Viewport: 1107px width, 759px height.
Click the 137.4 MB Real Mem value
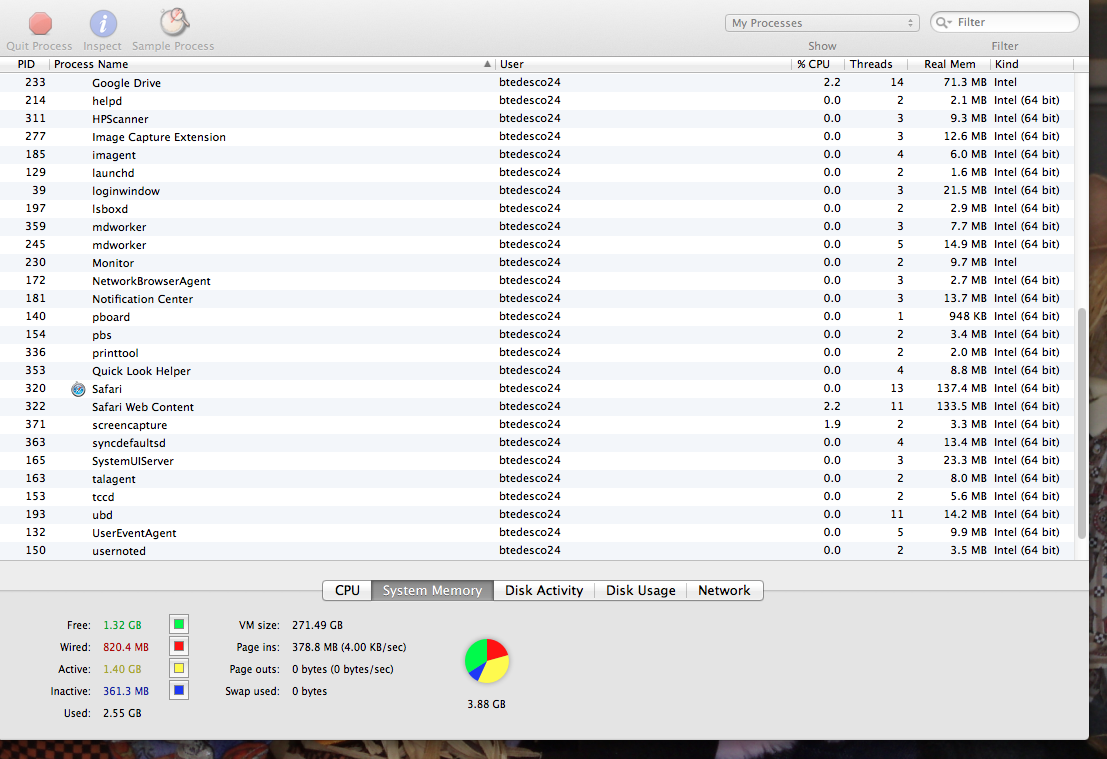961,388
